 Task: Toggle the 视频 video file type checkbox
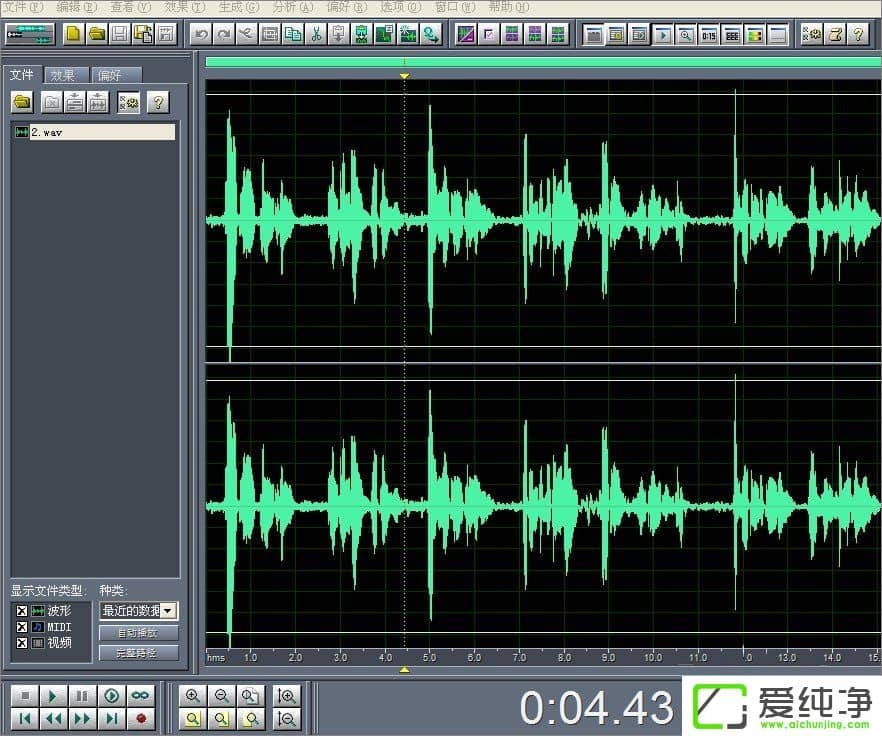pyautogui.click(x=22, y=643)
